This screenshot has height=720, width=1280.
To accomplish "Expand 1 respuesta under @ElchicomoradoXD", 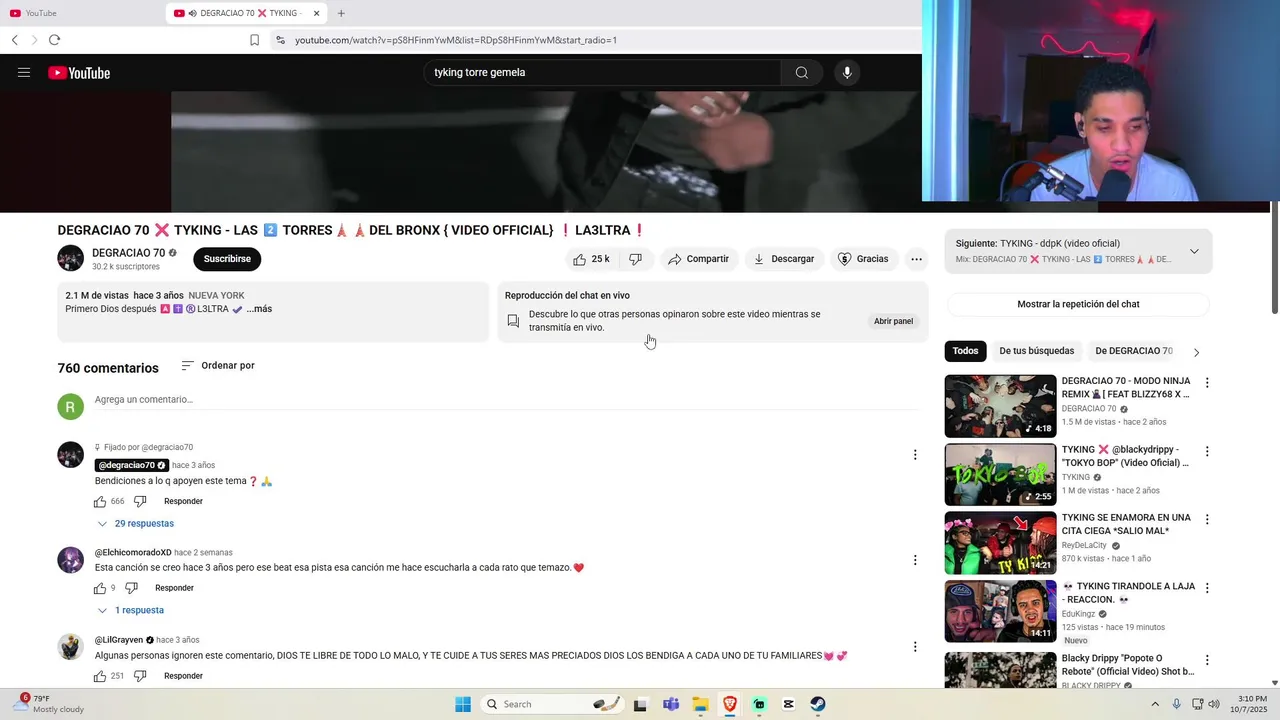I will [130, 610].
